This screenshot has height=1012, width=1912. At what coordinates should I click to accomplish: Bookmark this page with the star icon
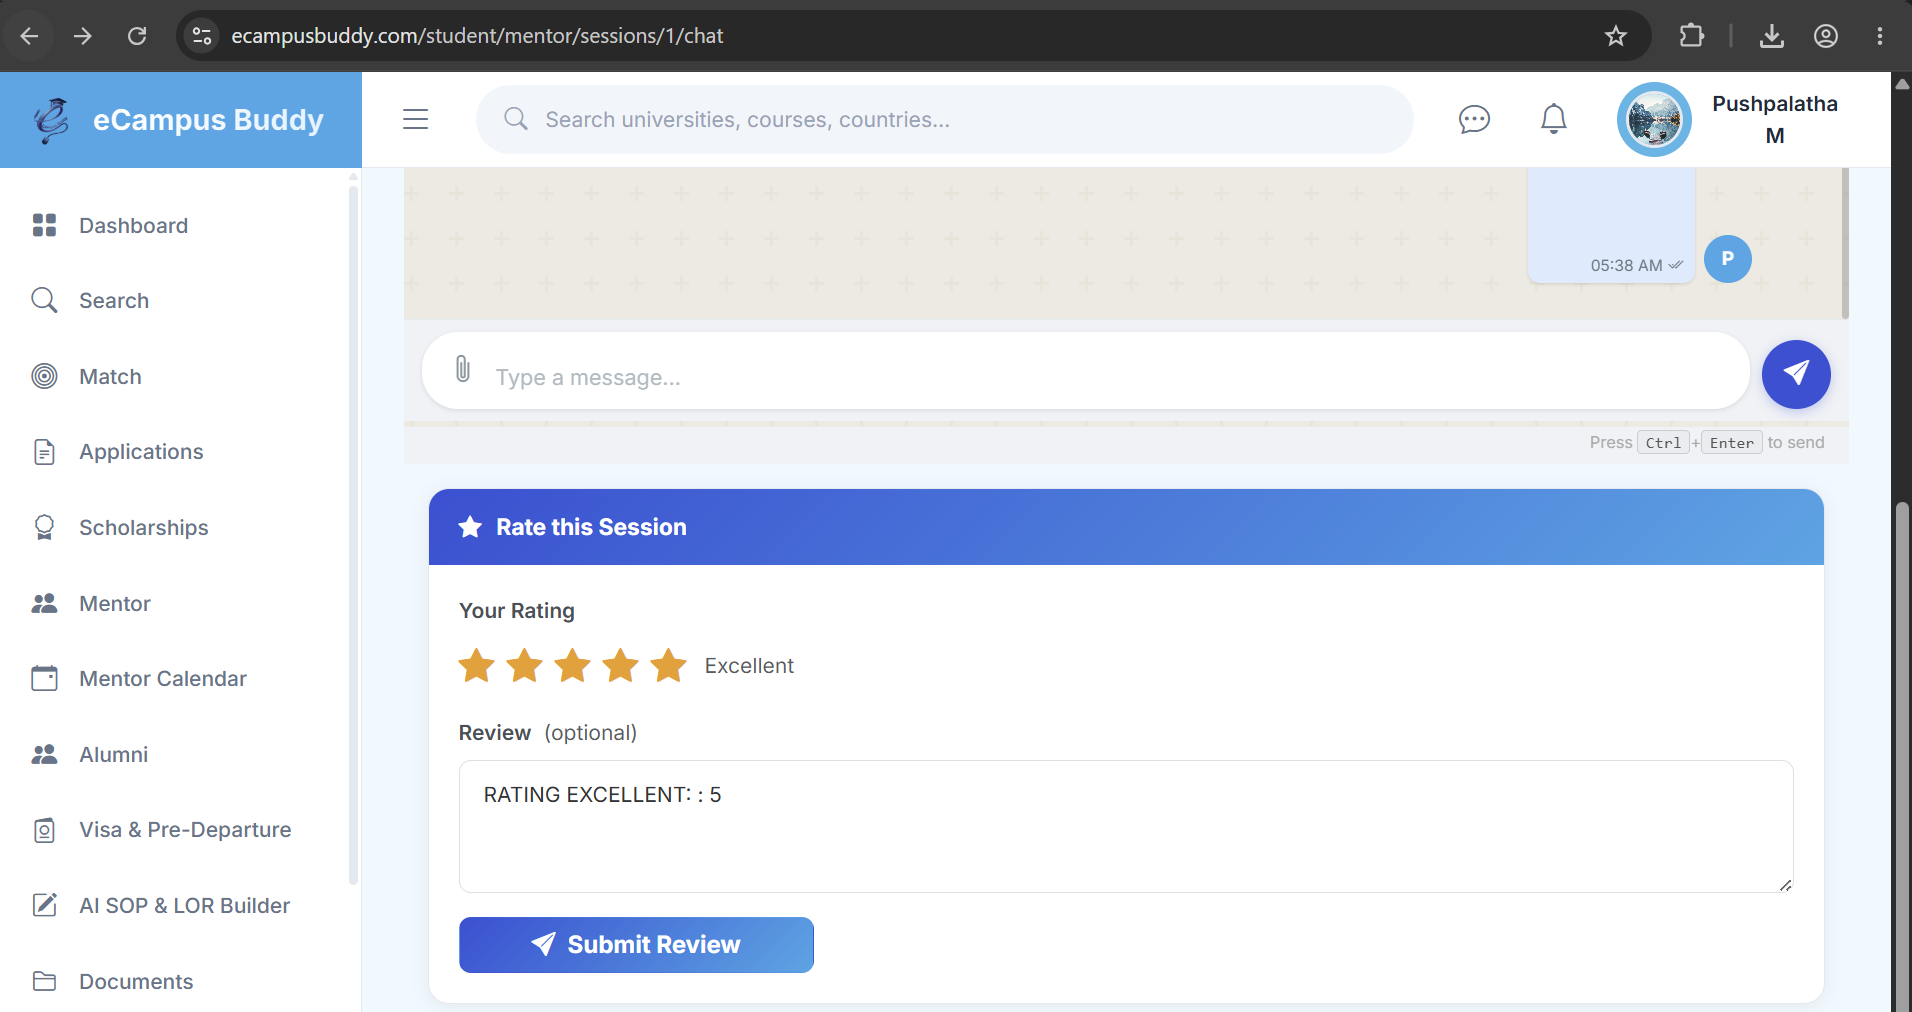(1616, 36)
